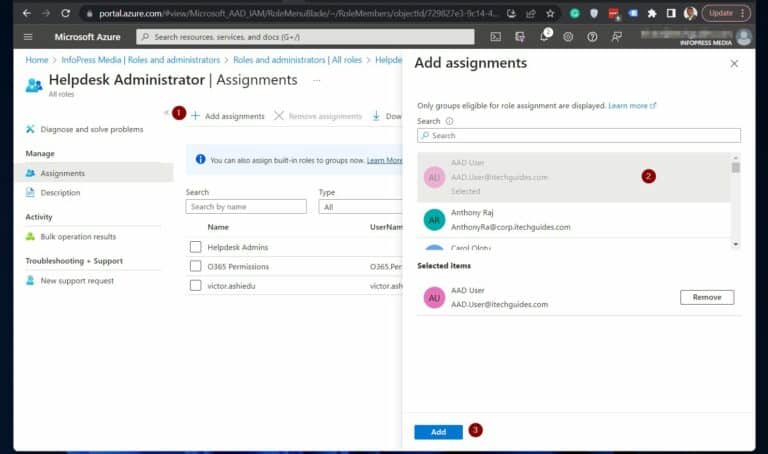Screen dimensions: 768x454
Task: Open the Azure feedback icon
Action: point(617,37)
